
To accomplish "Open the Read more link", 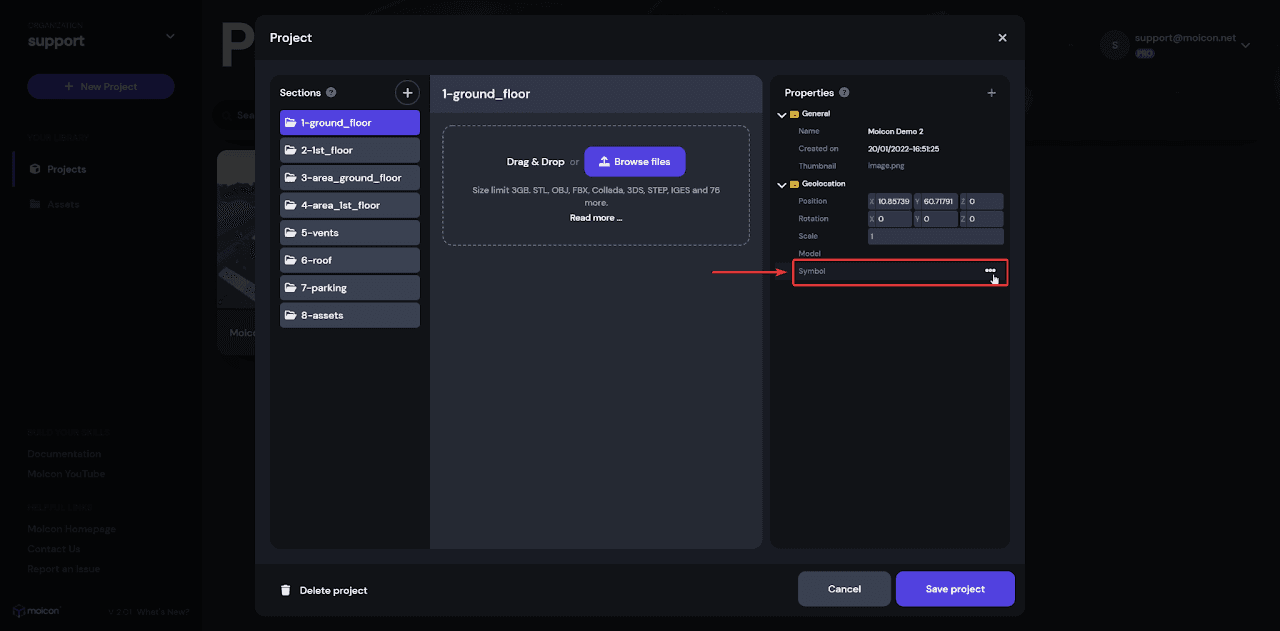I will click(596, 218).
